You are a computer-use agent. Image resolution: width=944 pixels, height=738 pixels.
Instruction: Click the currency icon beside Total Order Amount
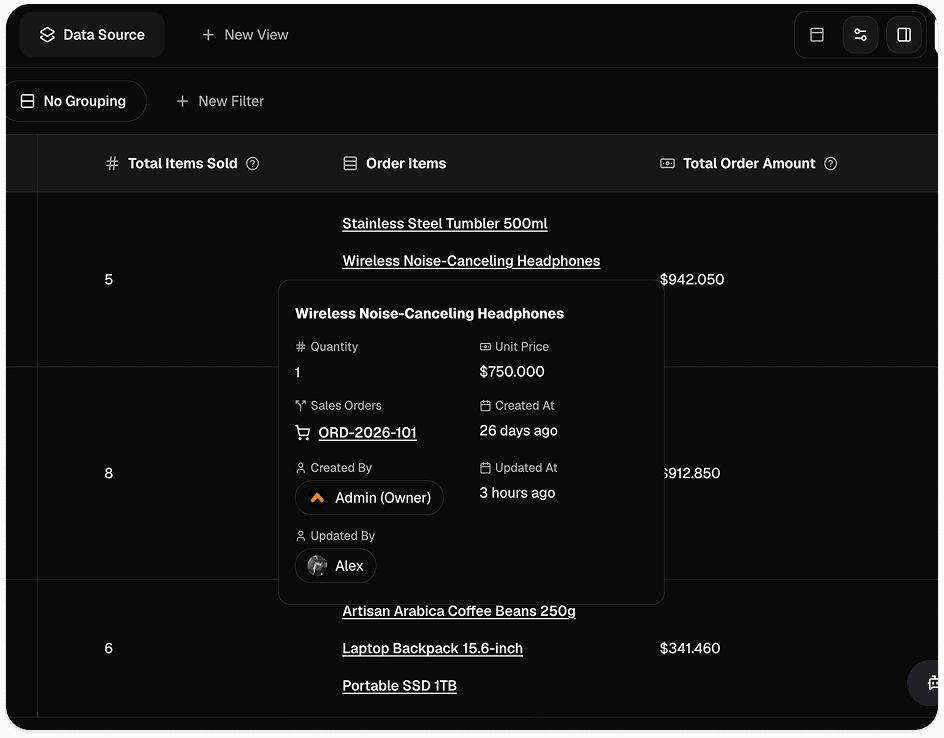point(667,164)
